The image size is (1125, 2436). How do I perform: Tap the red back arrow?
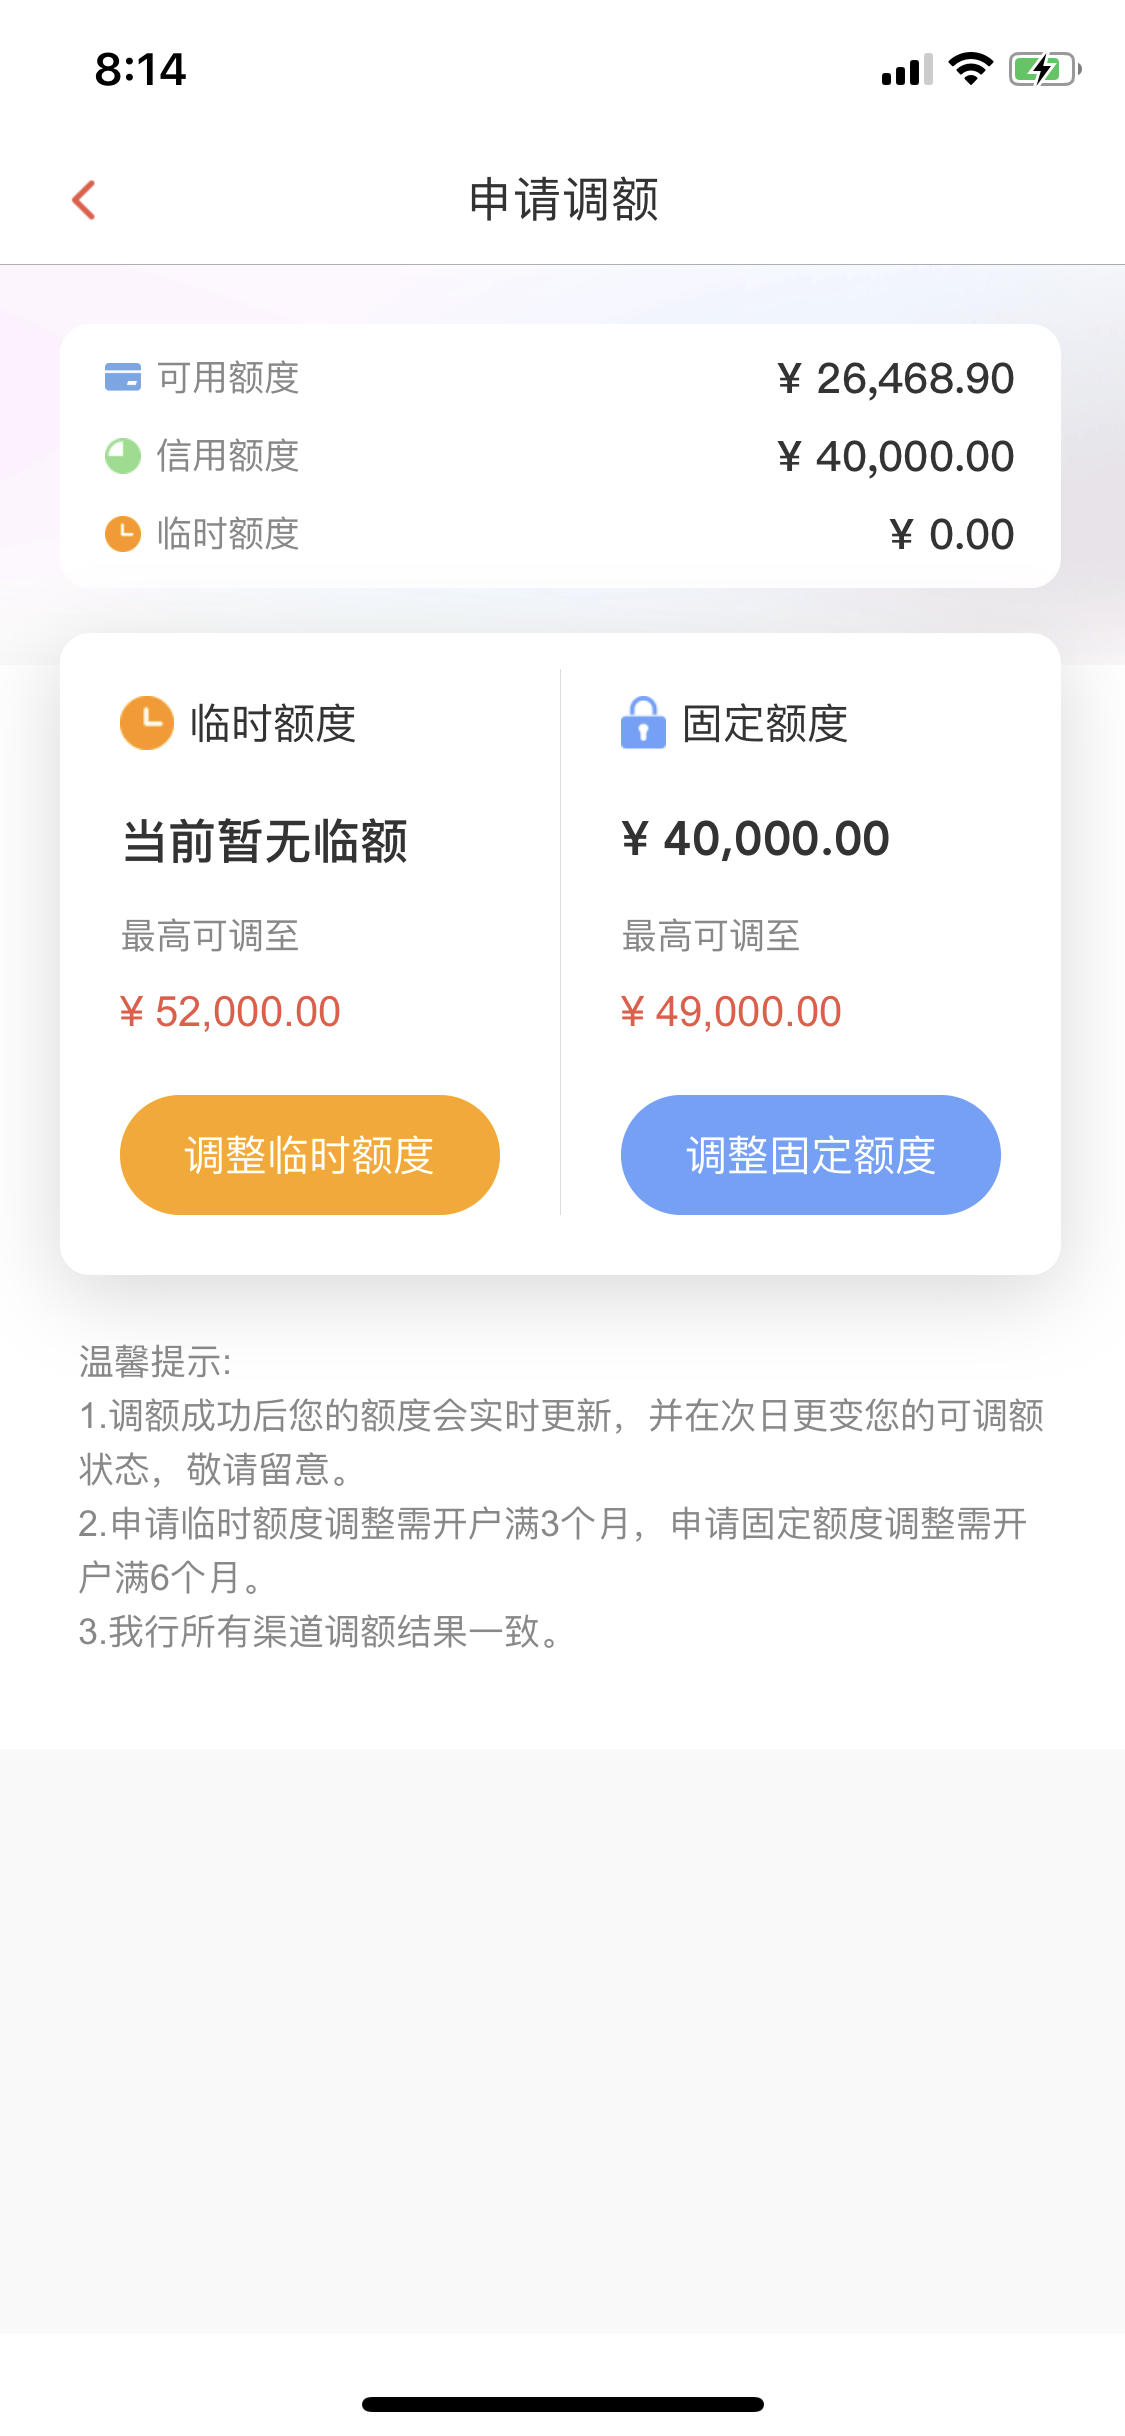84,200
